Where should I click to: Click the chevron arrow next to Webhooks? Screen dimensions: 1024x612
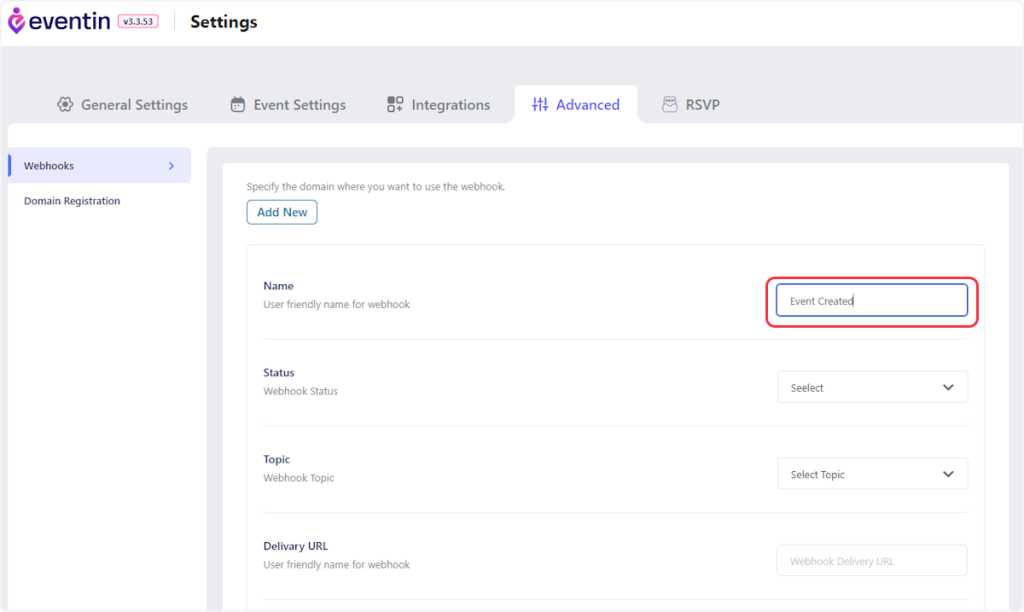pos(171,166)
